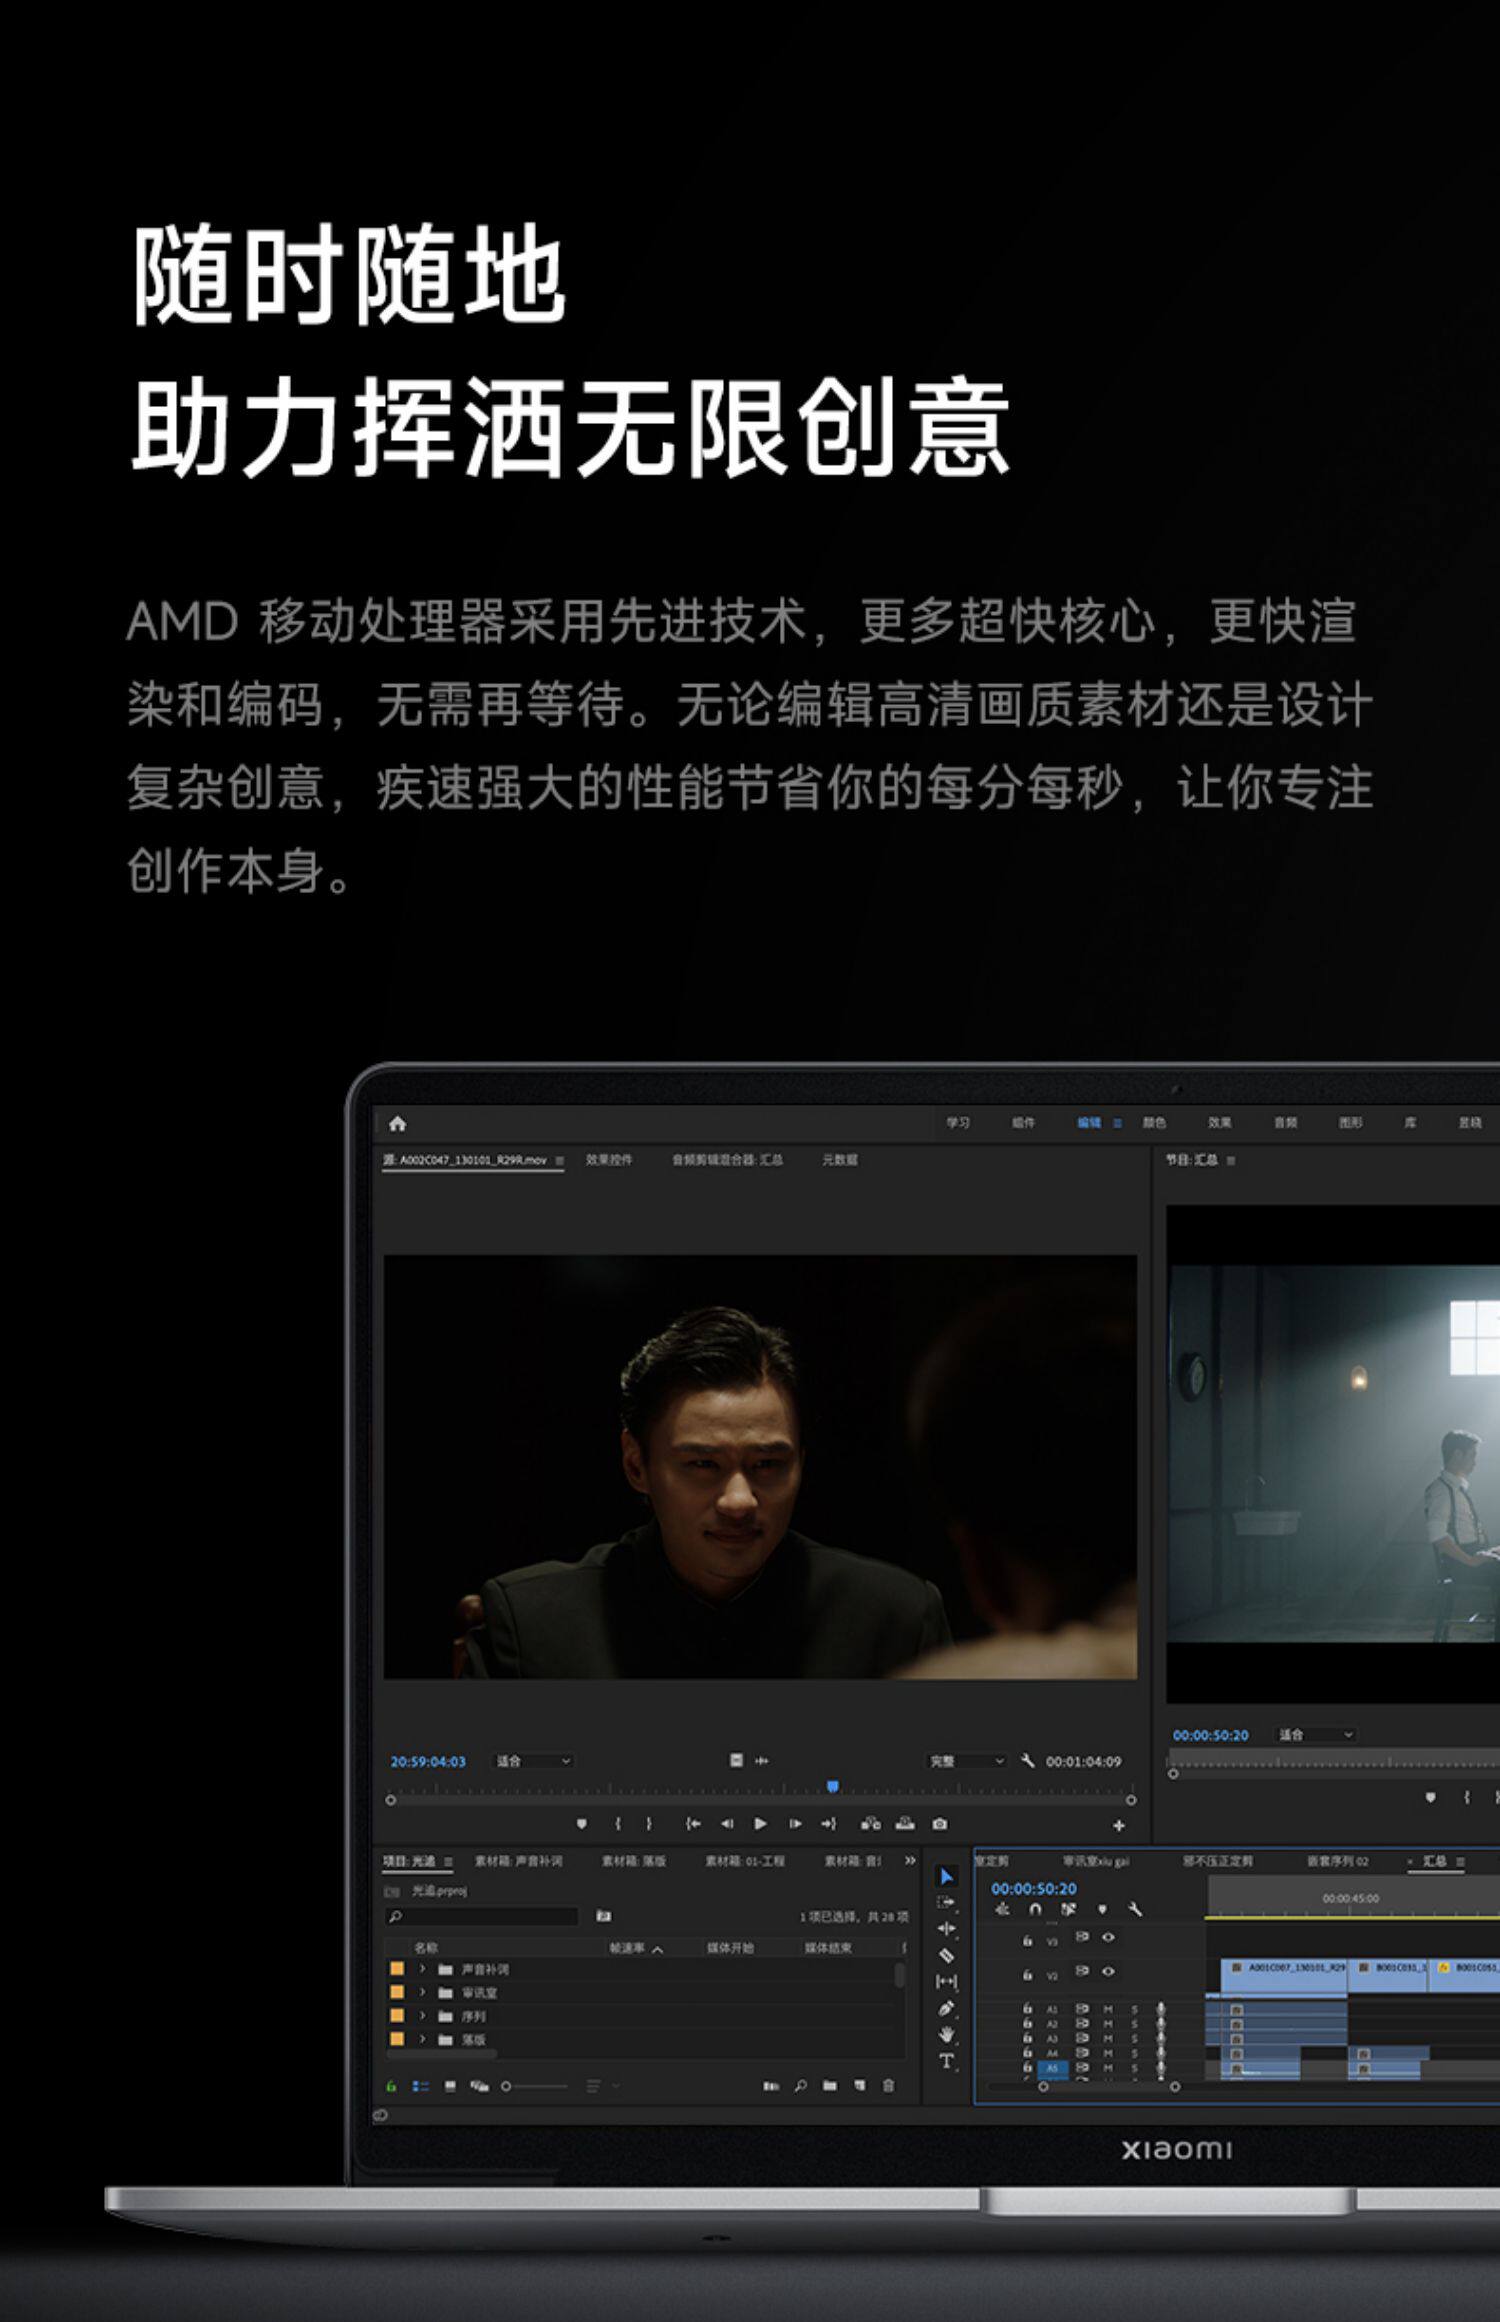Screen dimensions: 1500x2322
Task: Switch to 音频剪辑混合器 tab
Action: 727,1160
